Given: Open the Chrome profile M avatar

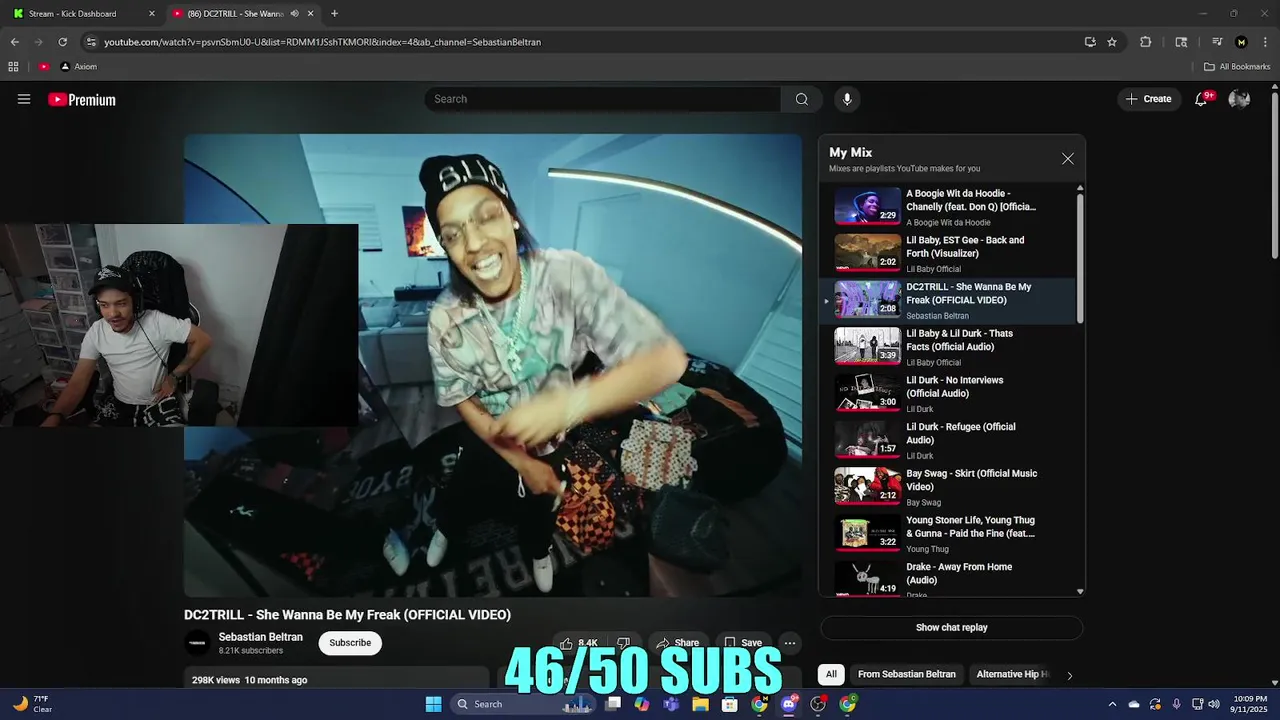Looking at the screenshot, I should 1241,42.
